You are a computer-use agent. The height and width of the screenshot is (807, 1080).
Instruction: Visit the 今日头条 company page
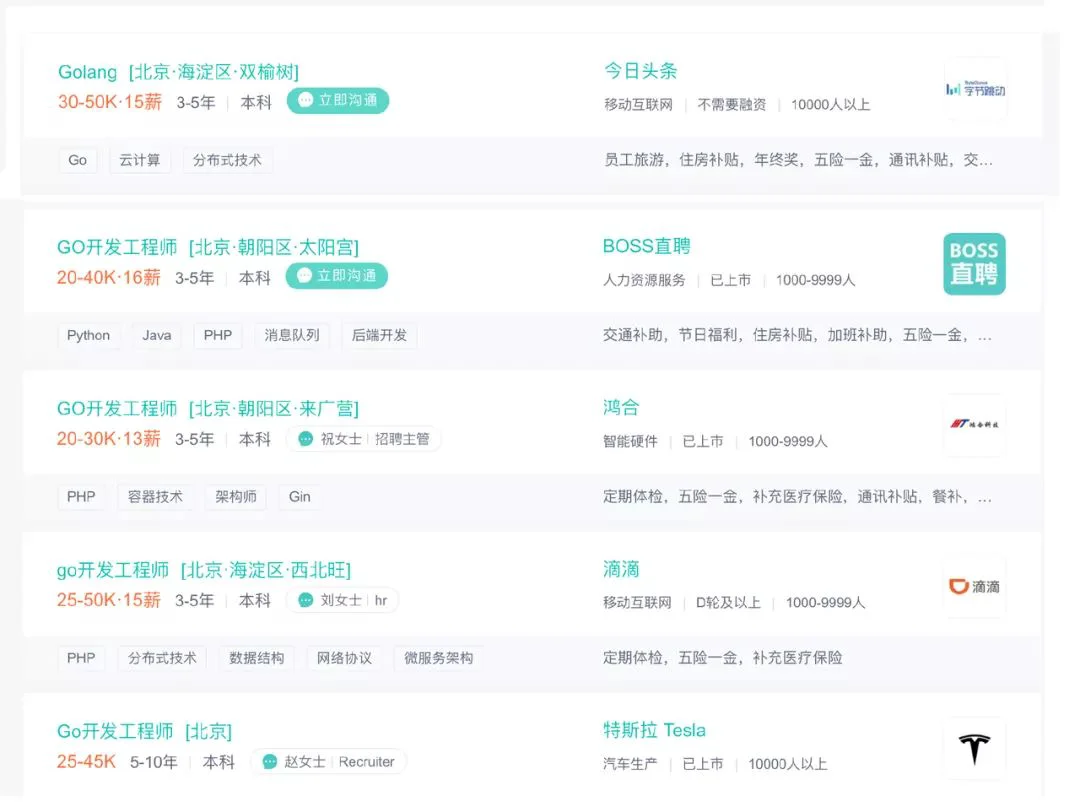640,71
